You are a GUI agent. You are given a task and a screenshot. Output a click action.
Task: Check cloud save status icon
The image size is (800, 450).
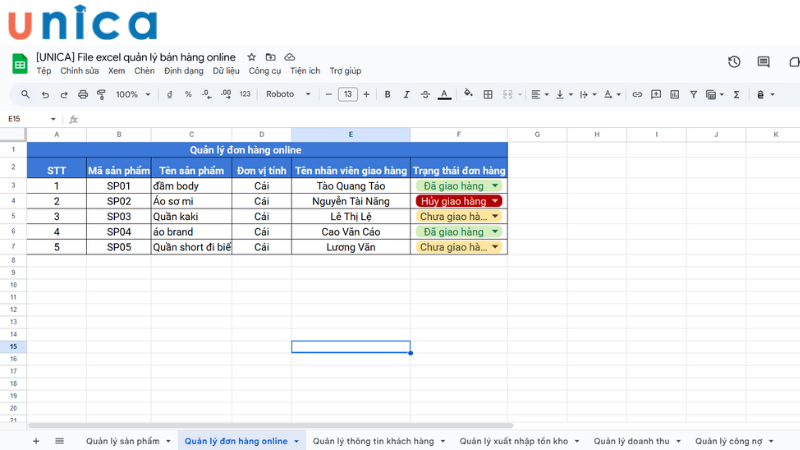[x=289, y=57]
